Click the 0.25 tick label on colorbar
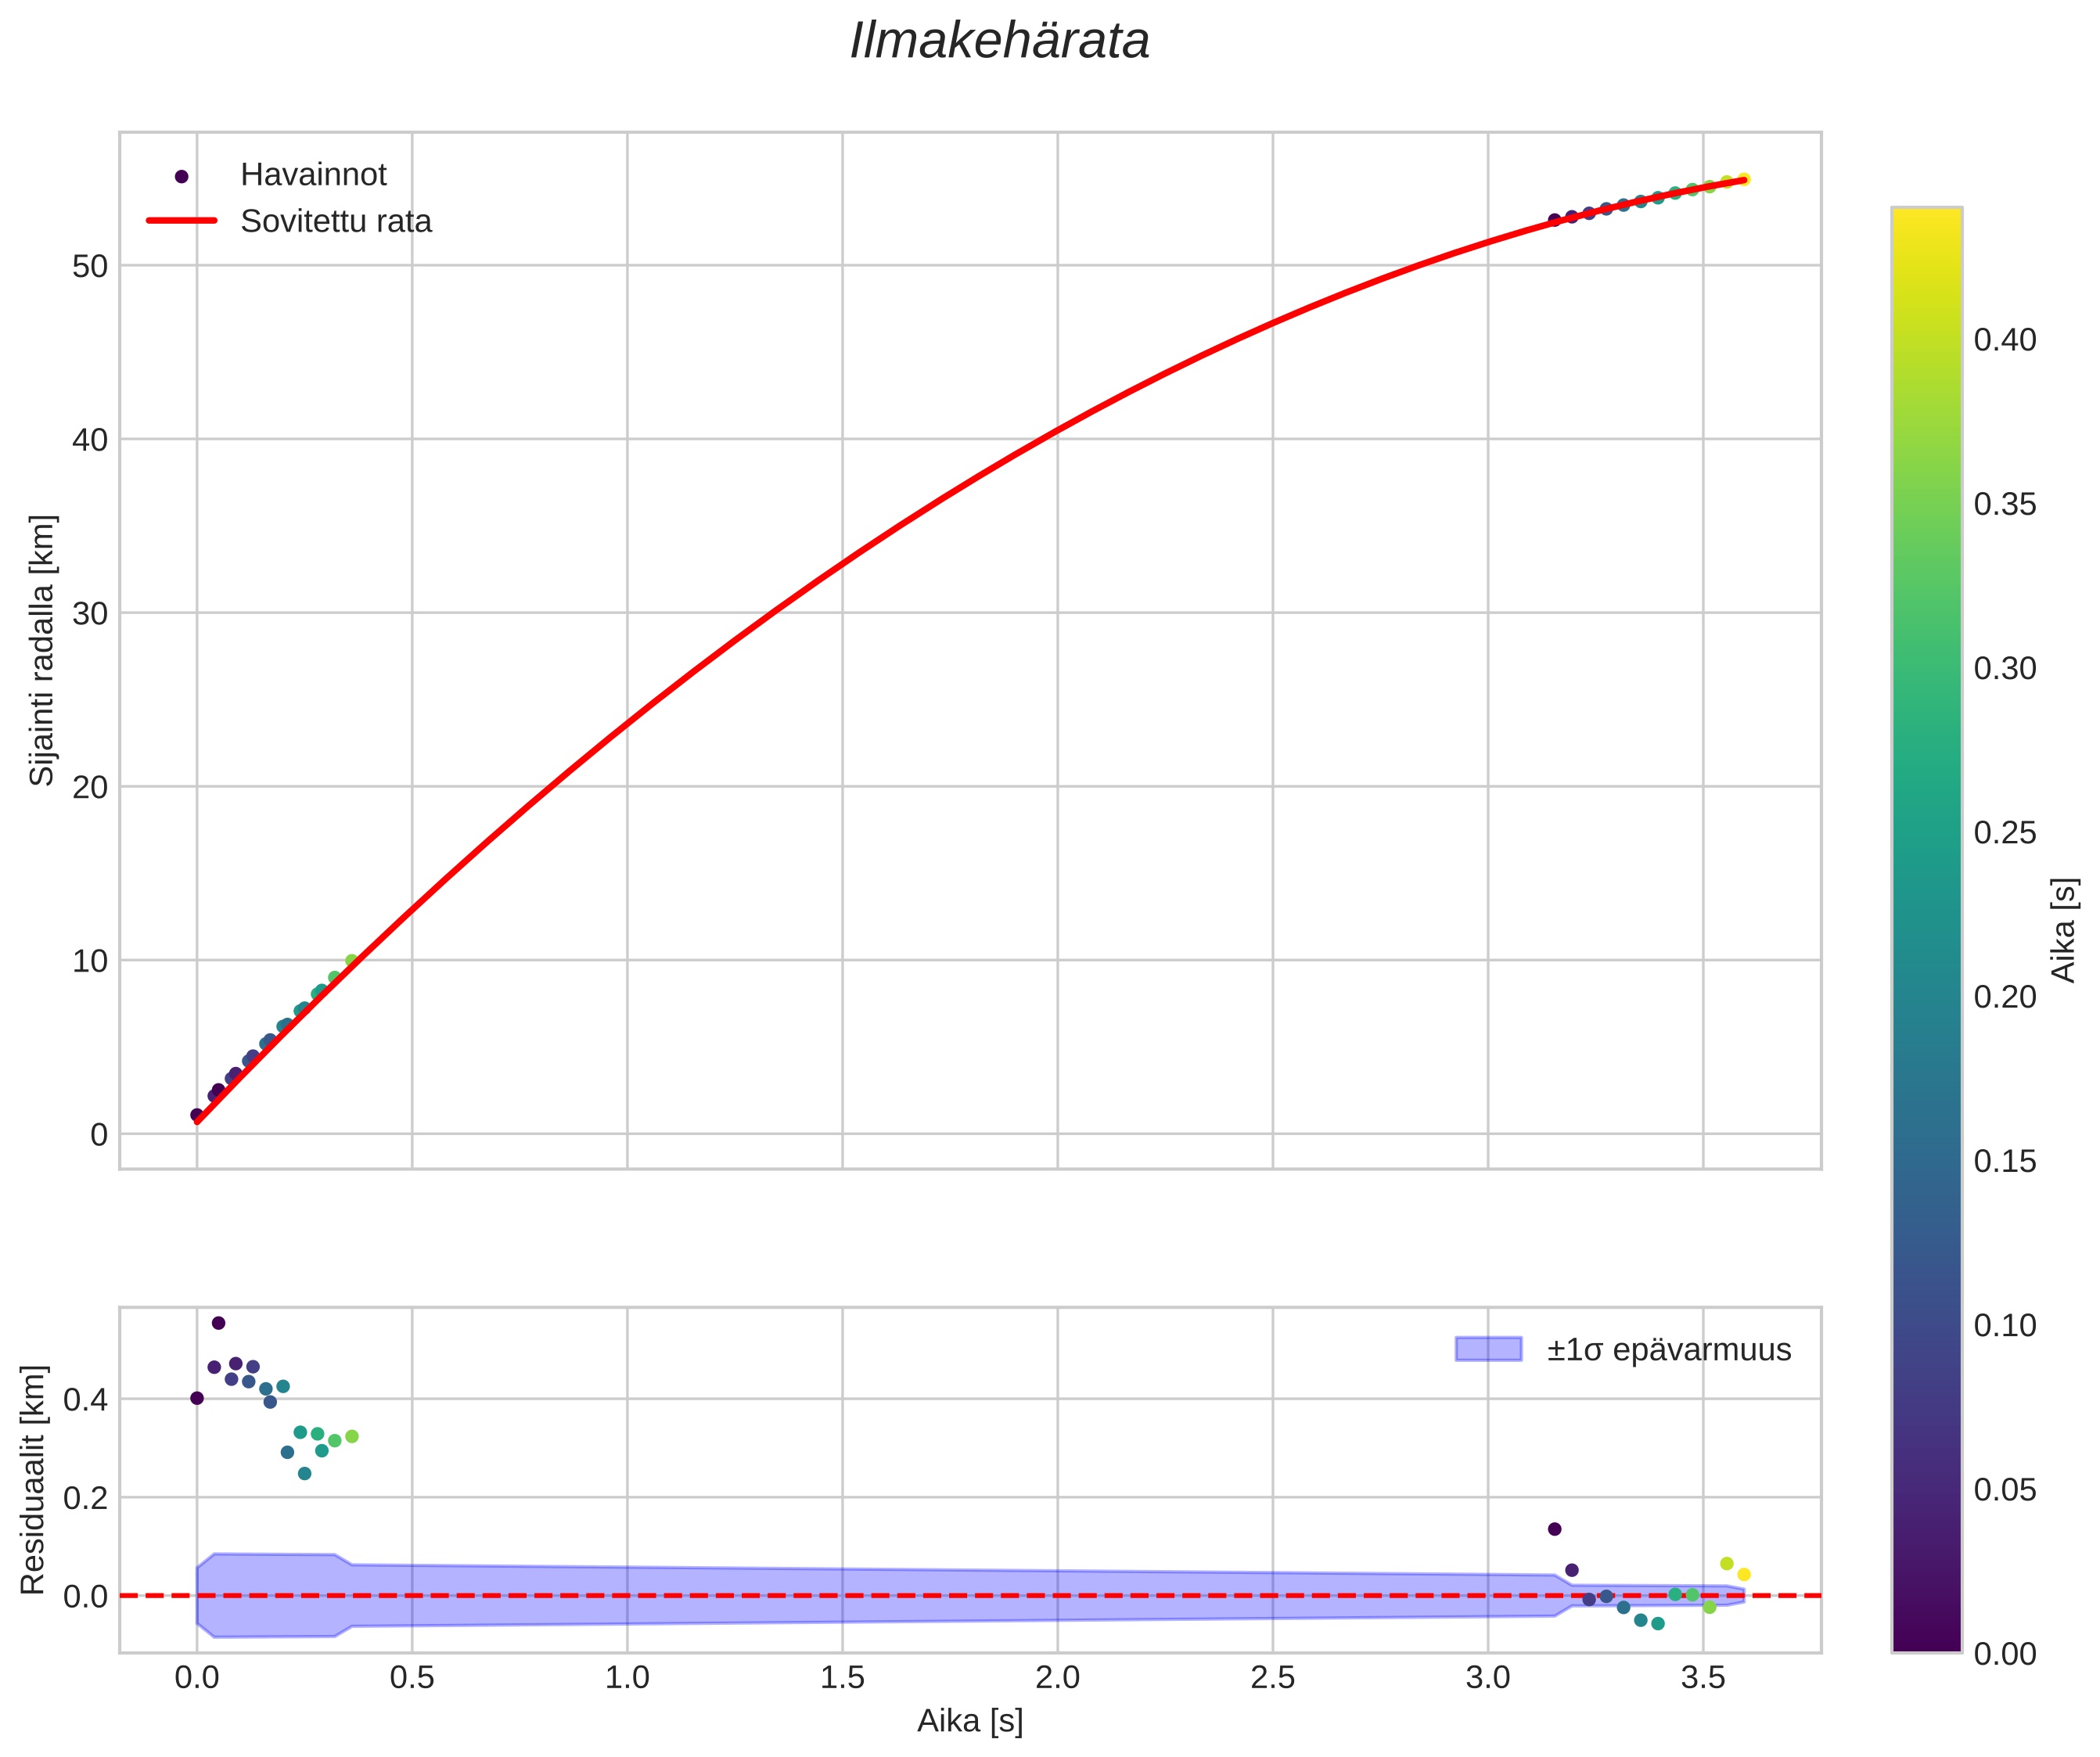 2004,832
